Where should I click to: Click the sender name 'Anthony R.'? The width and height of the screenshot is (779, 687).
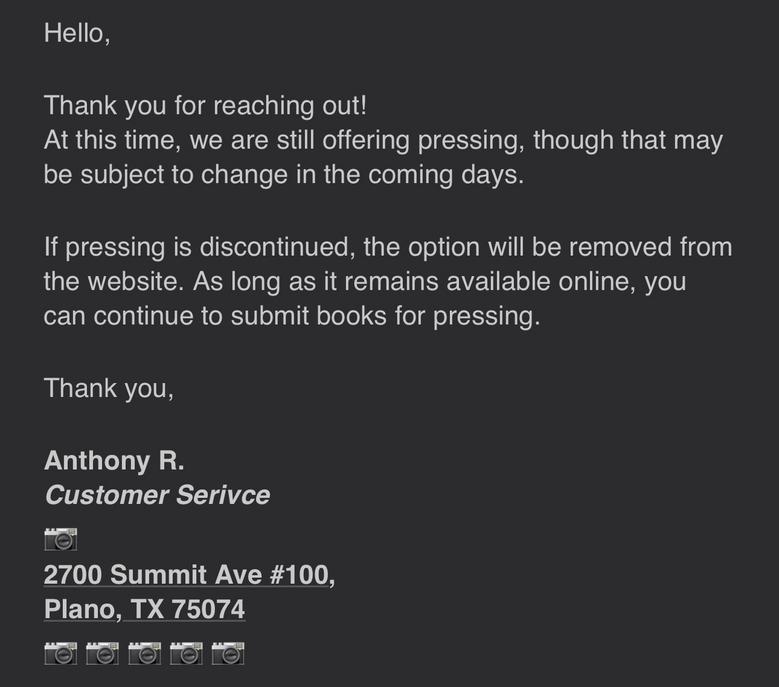(114, 460)
